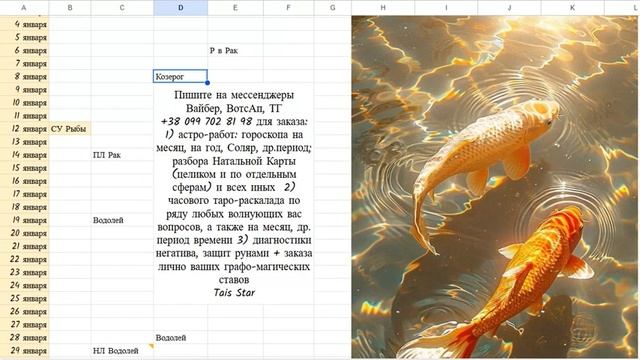Viewport: 640px width, 360px height.
Task: Click date cell '12 января'
Action: click(x=24, y=129)
